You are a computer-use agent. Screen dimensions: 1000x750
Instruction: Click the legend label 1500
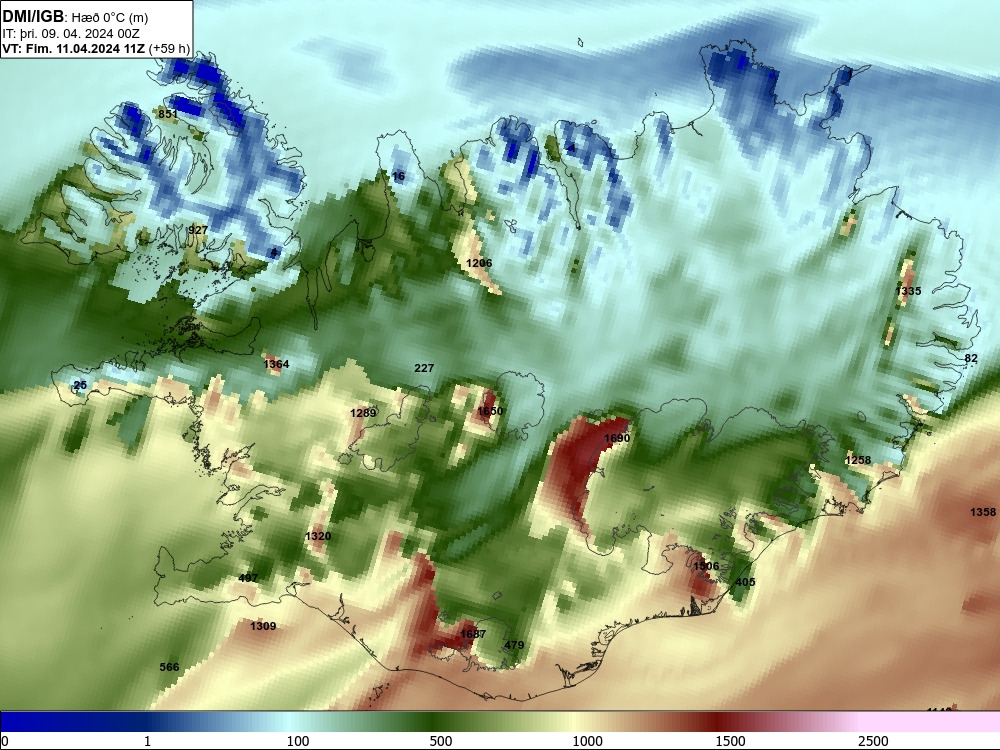point(731,741)
